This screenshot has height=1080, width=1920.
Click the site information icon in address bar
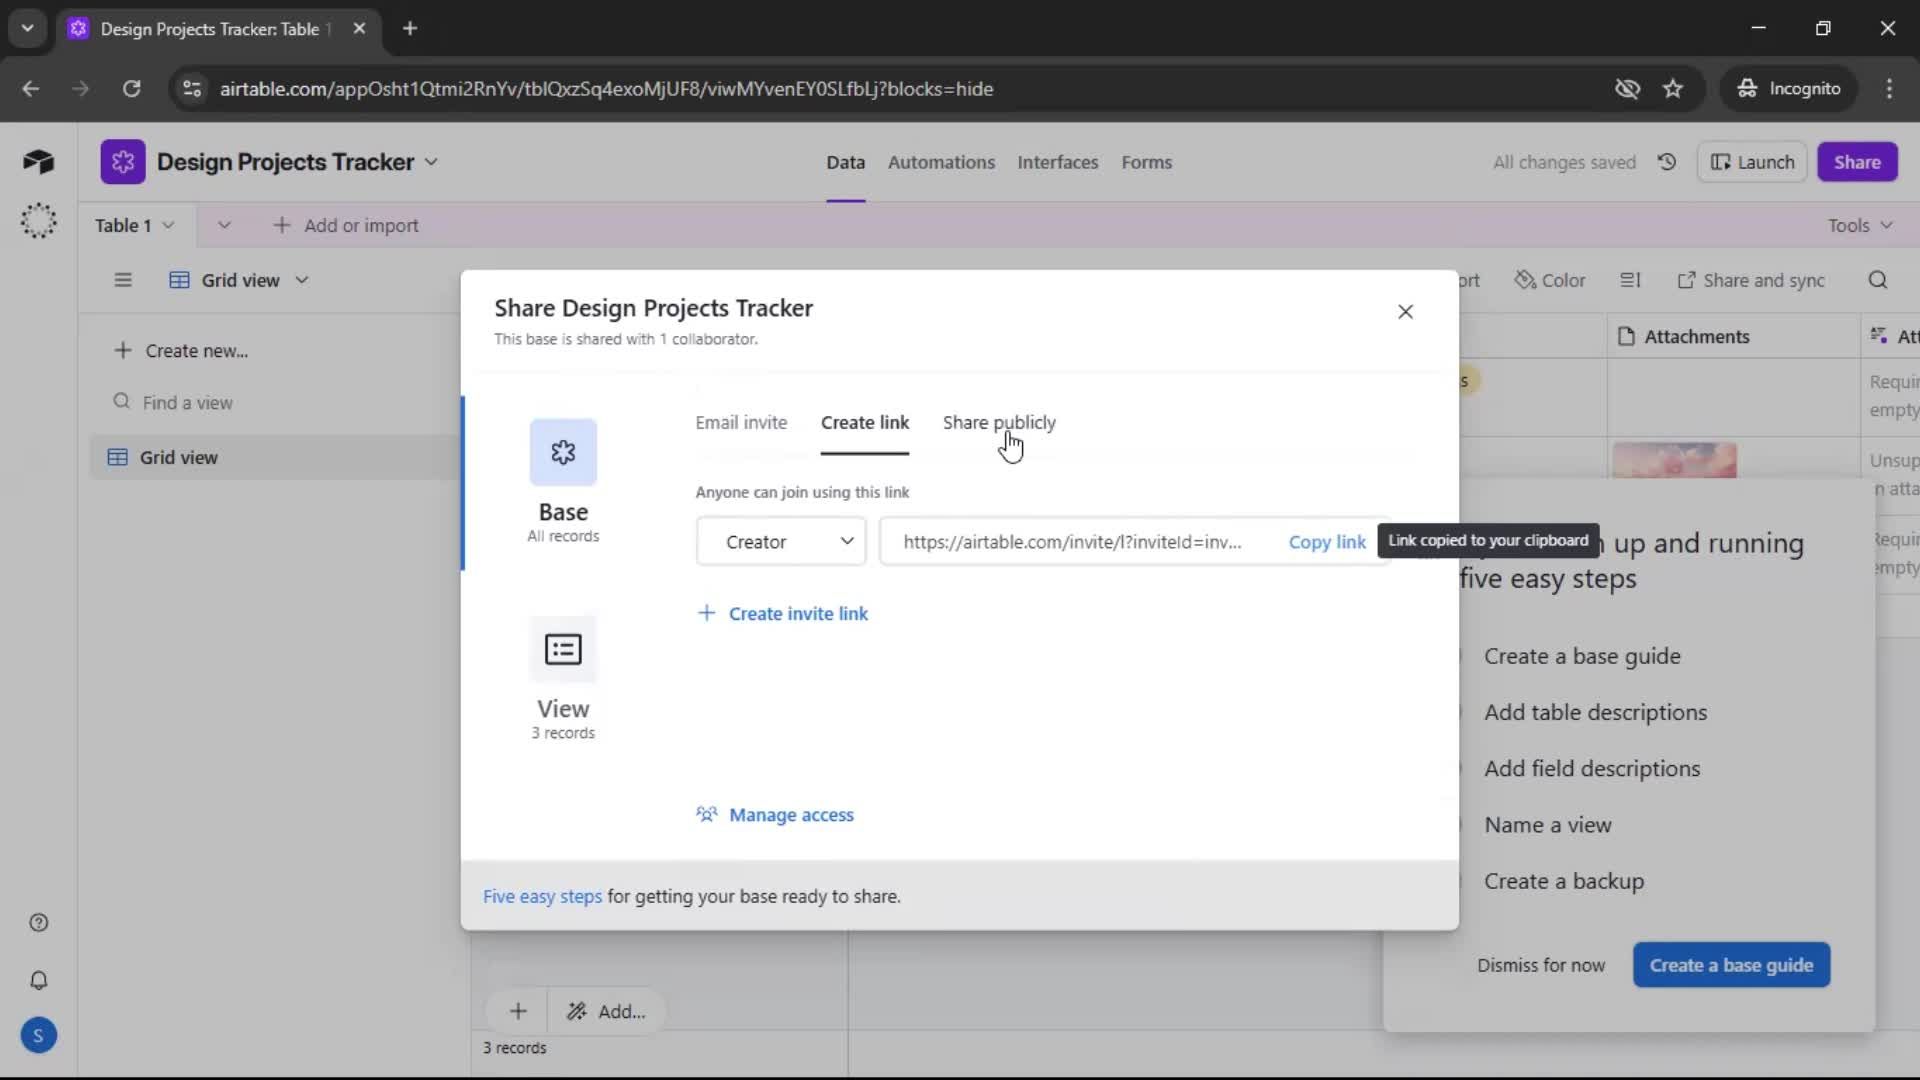[192, 89]
